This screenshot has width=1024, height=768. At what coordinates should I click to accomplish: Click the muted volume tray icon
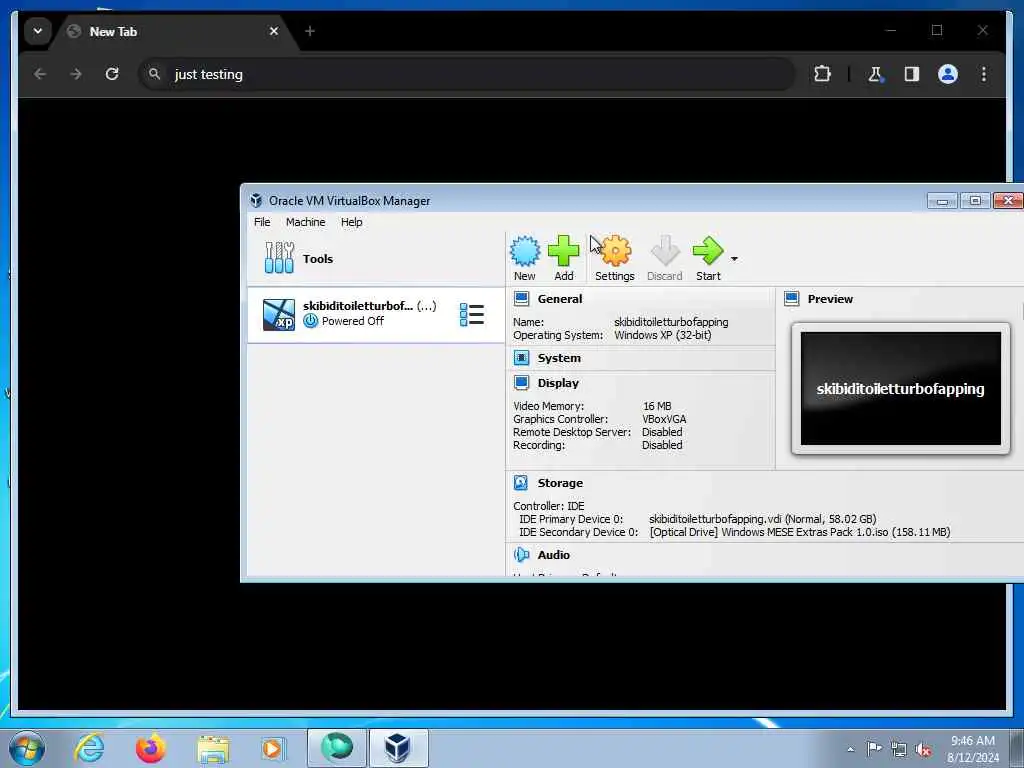click(x=923, y=750)
